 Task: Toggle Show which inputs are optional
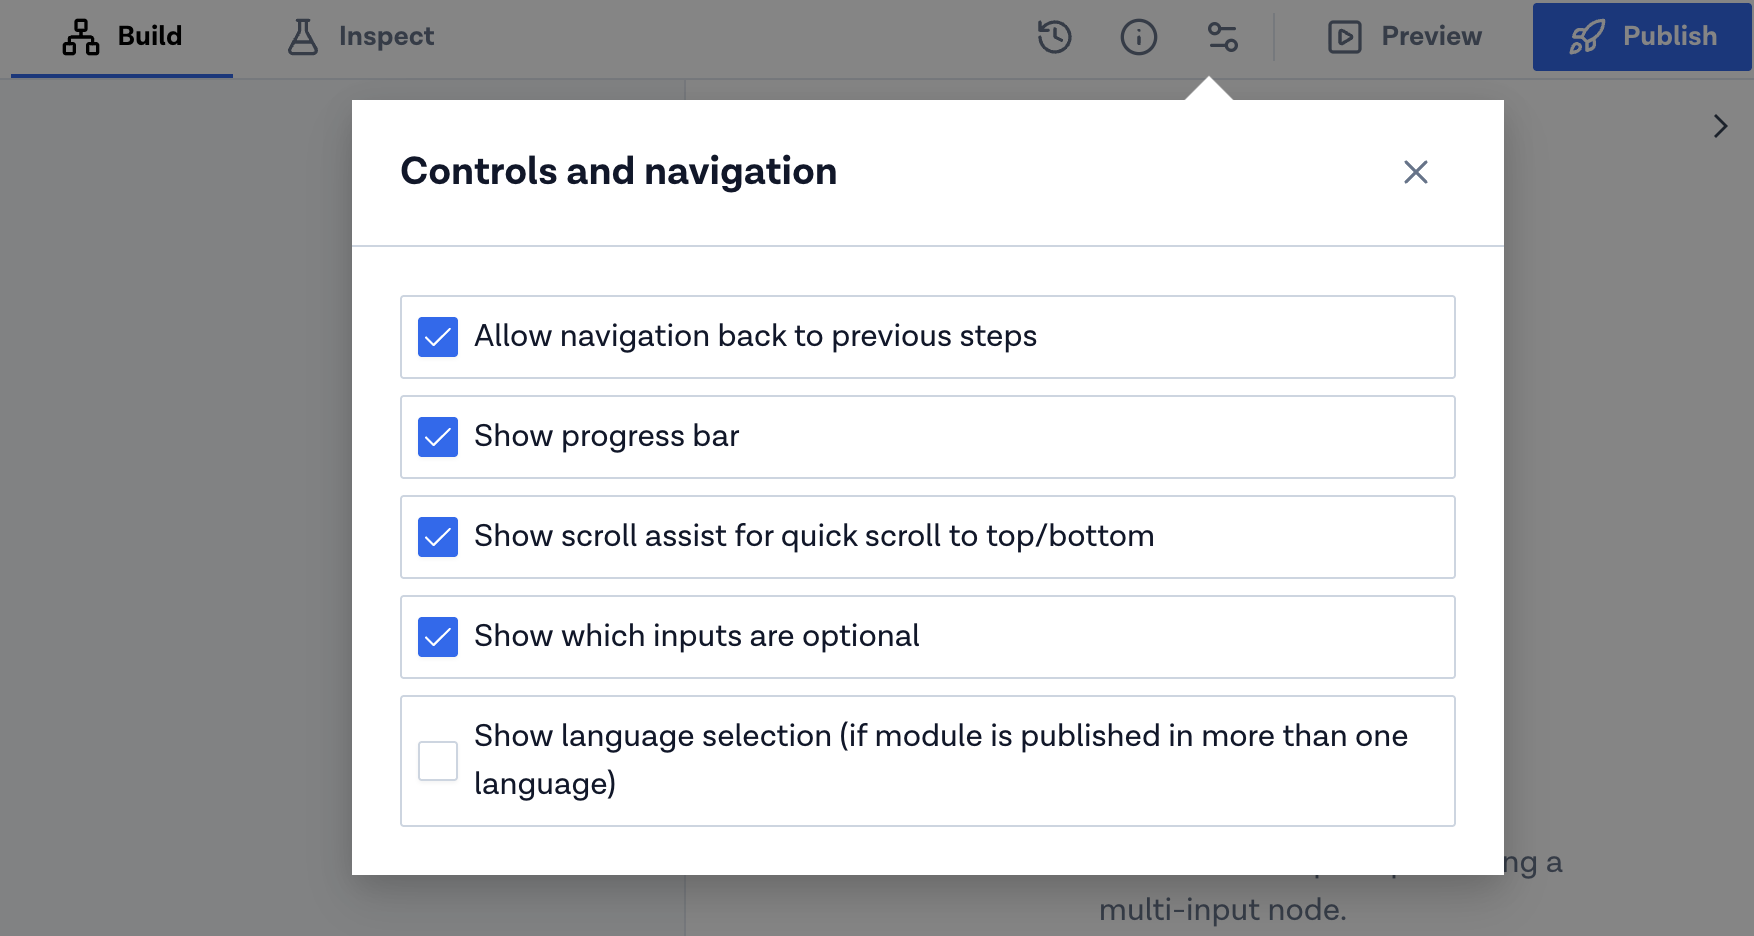(437, 637)
